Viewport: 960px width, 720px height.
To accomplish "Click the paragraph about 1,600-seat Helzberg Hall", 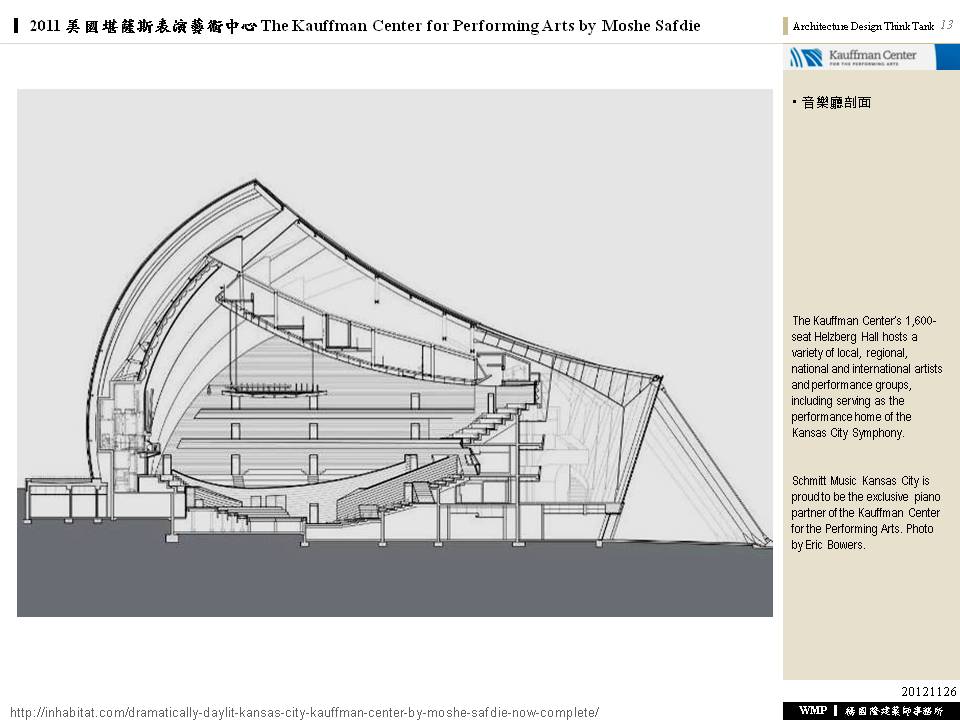I will click(x=866, y=376).
